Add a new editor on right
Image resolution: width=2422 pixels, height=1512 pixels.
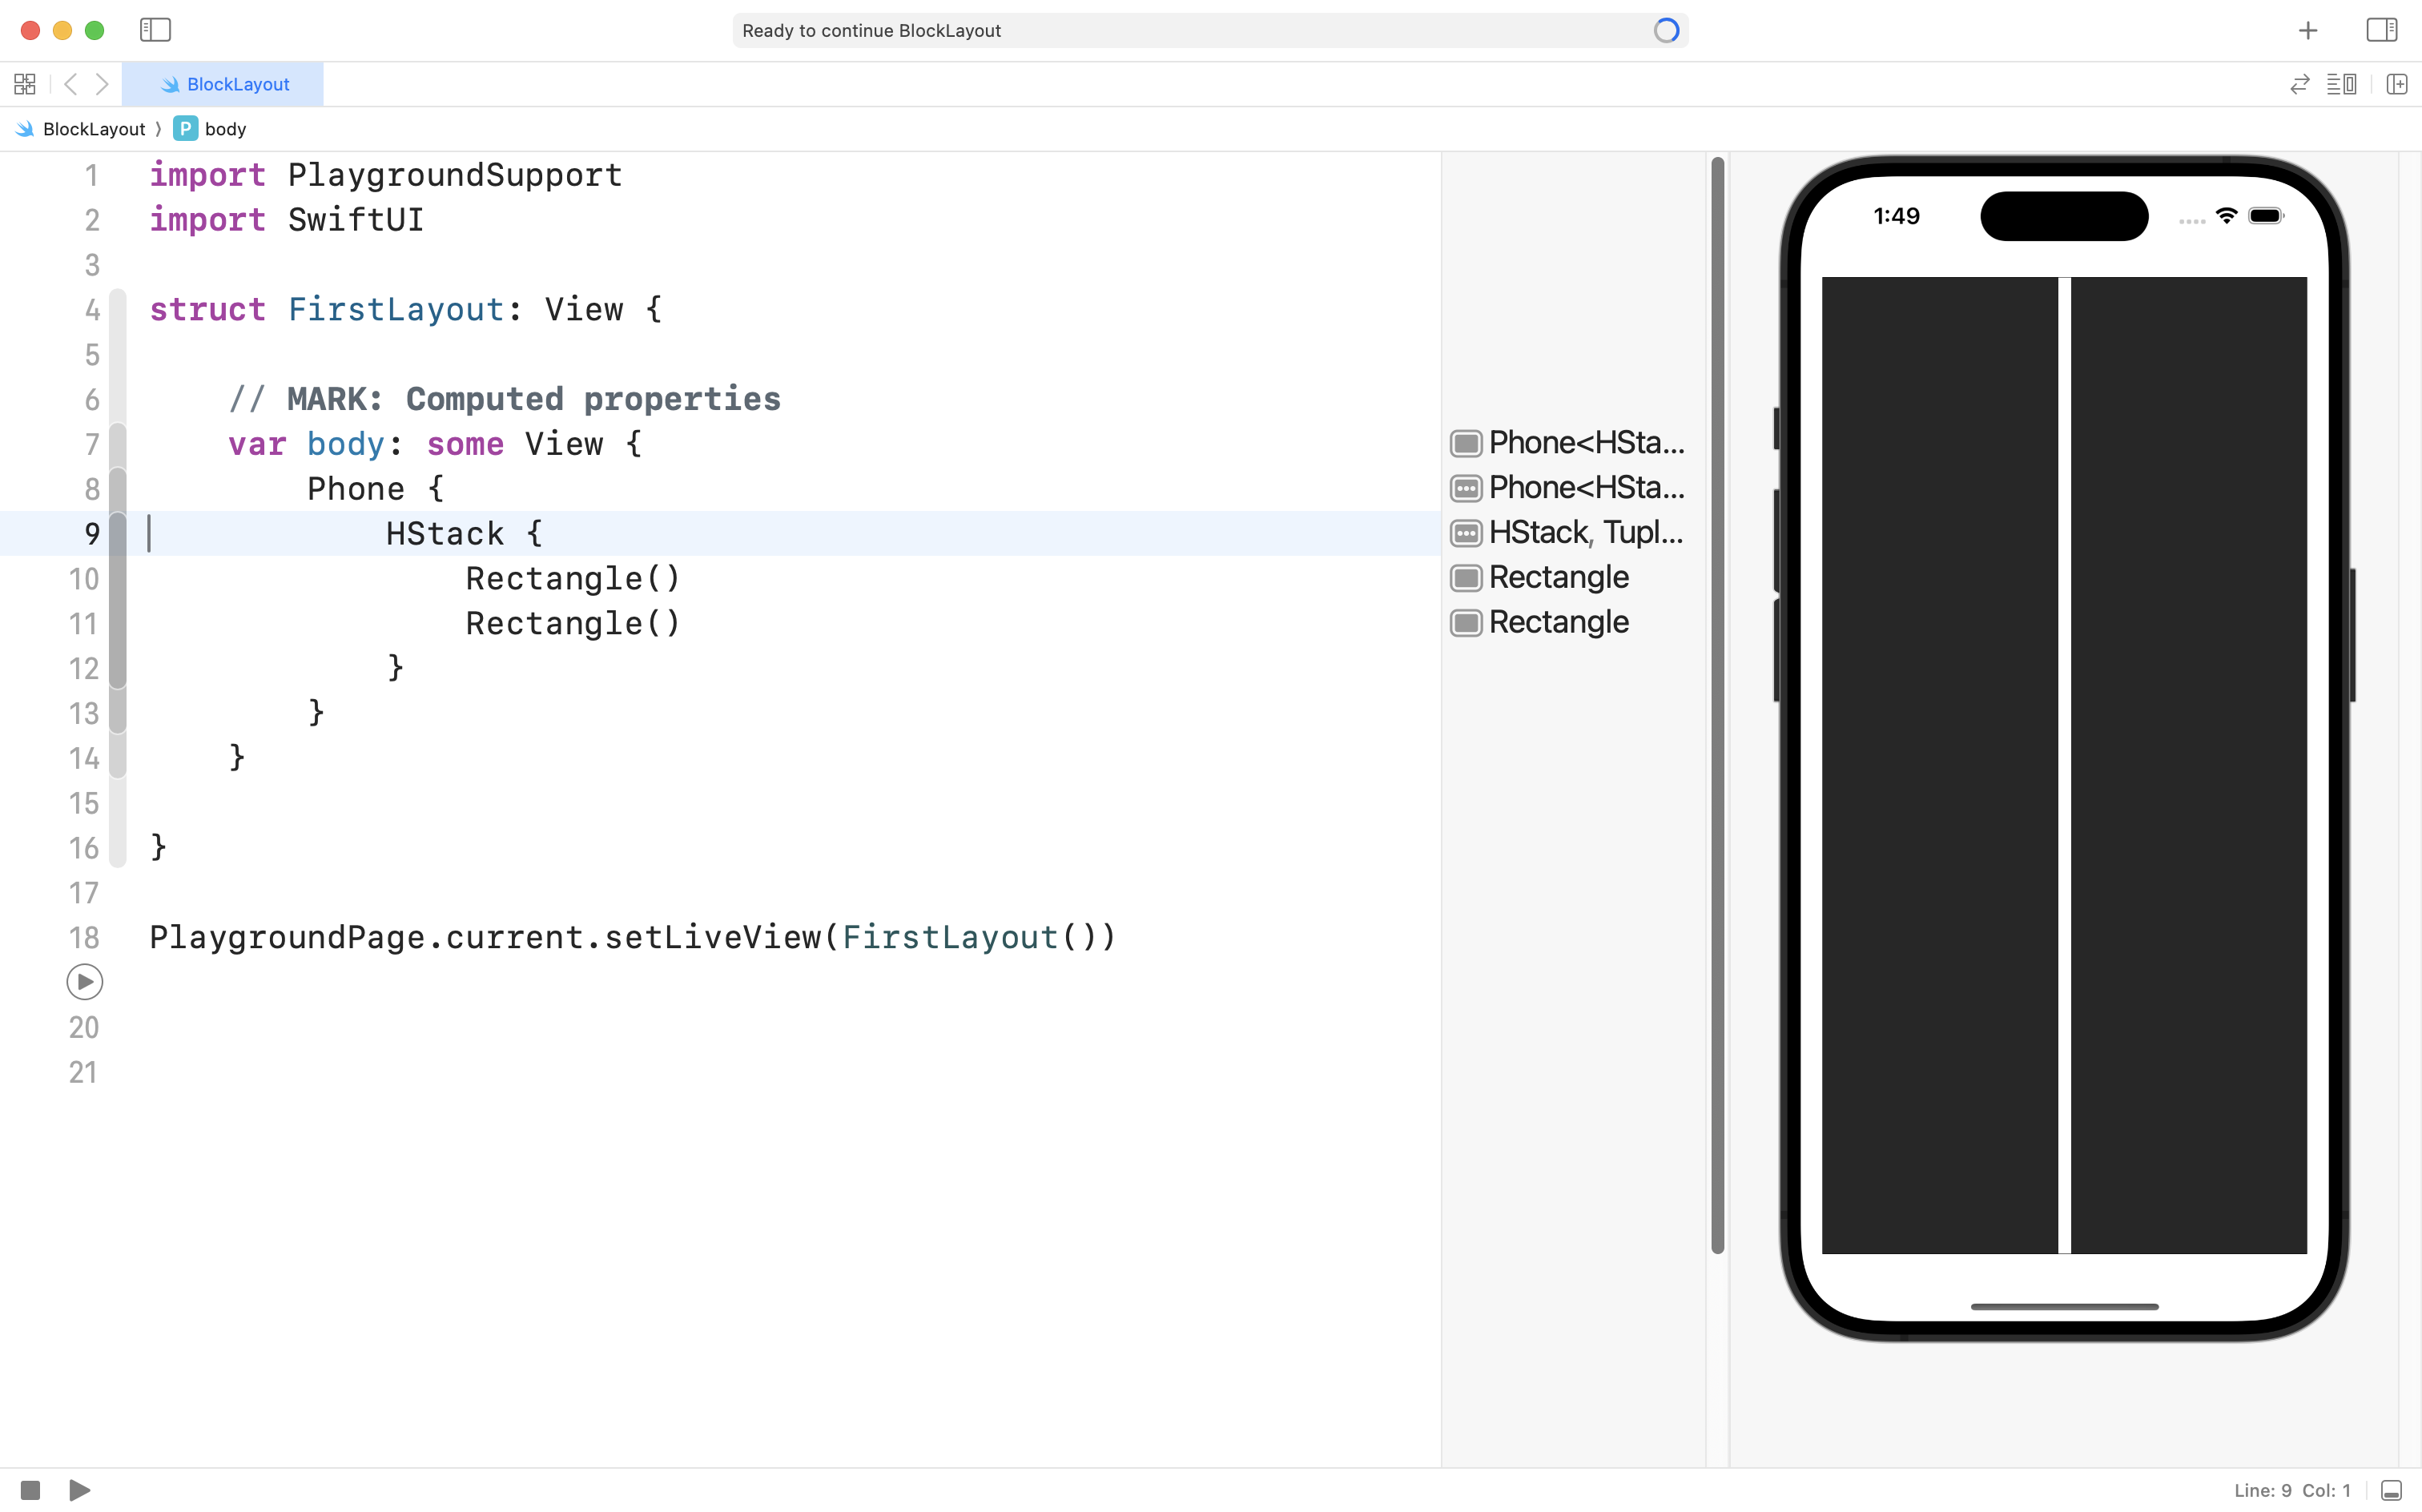[2397, 84]
